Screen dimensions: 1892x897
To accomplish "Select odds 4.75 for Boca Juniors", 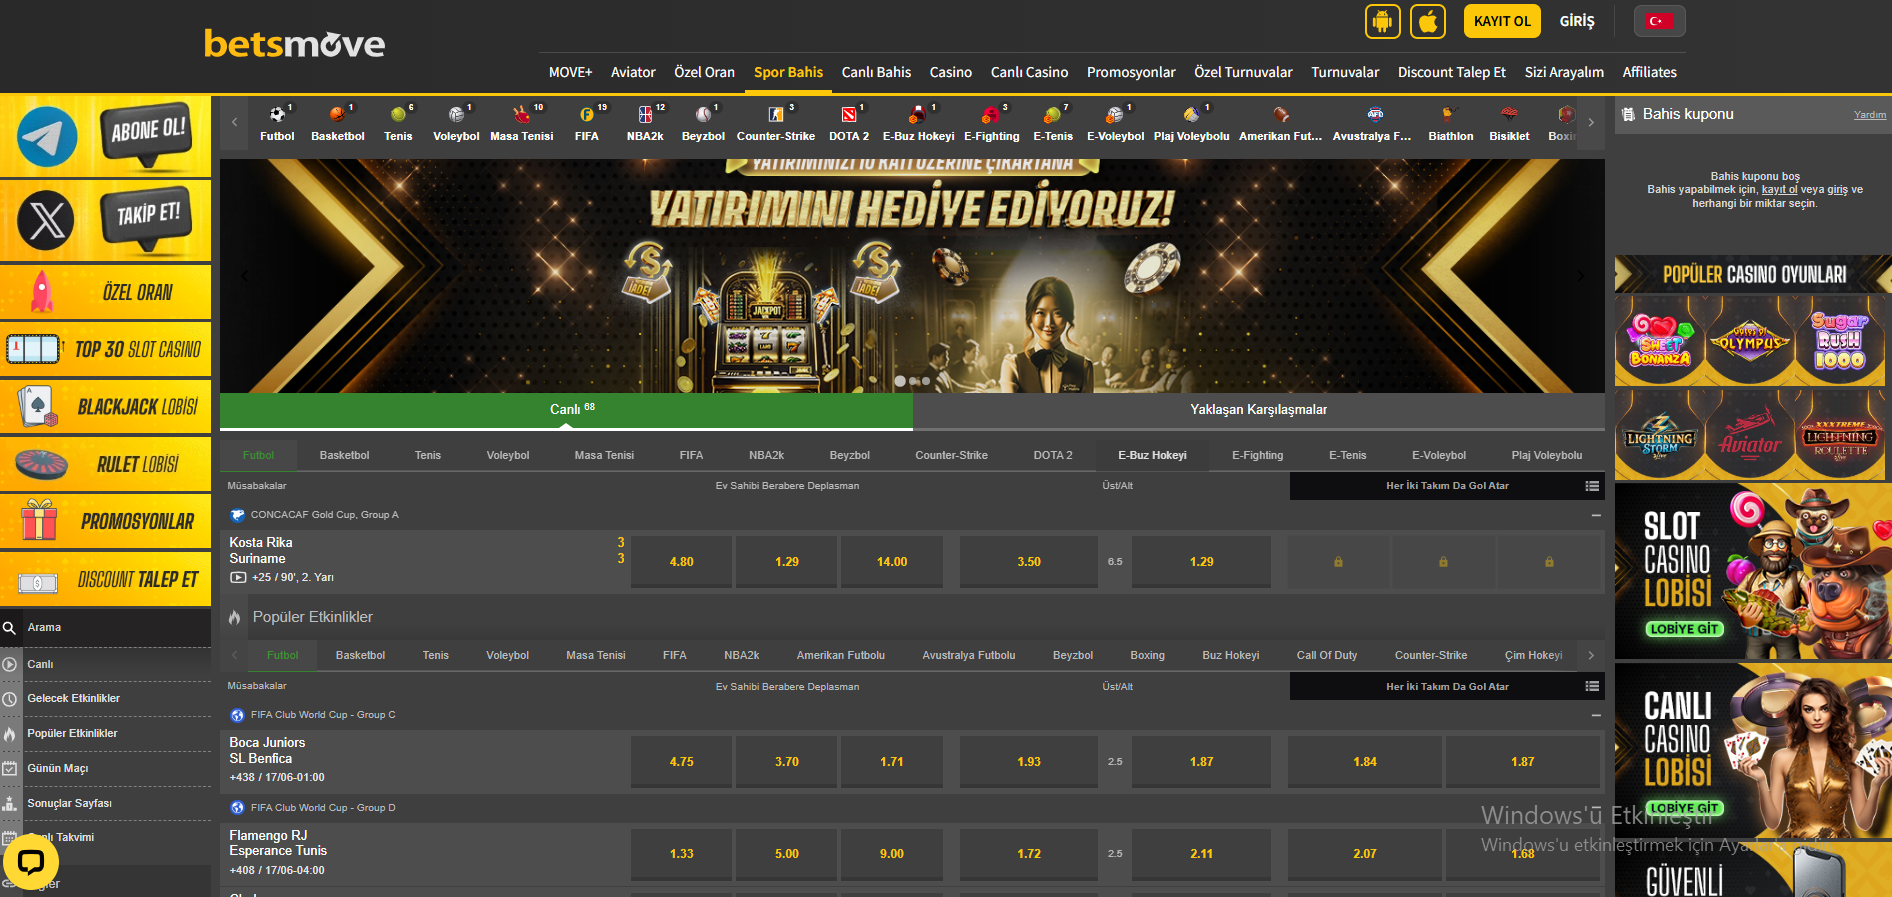I will 682,762.
